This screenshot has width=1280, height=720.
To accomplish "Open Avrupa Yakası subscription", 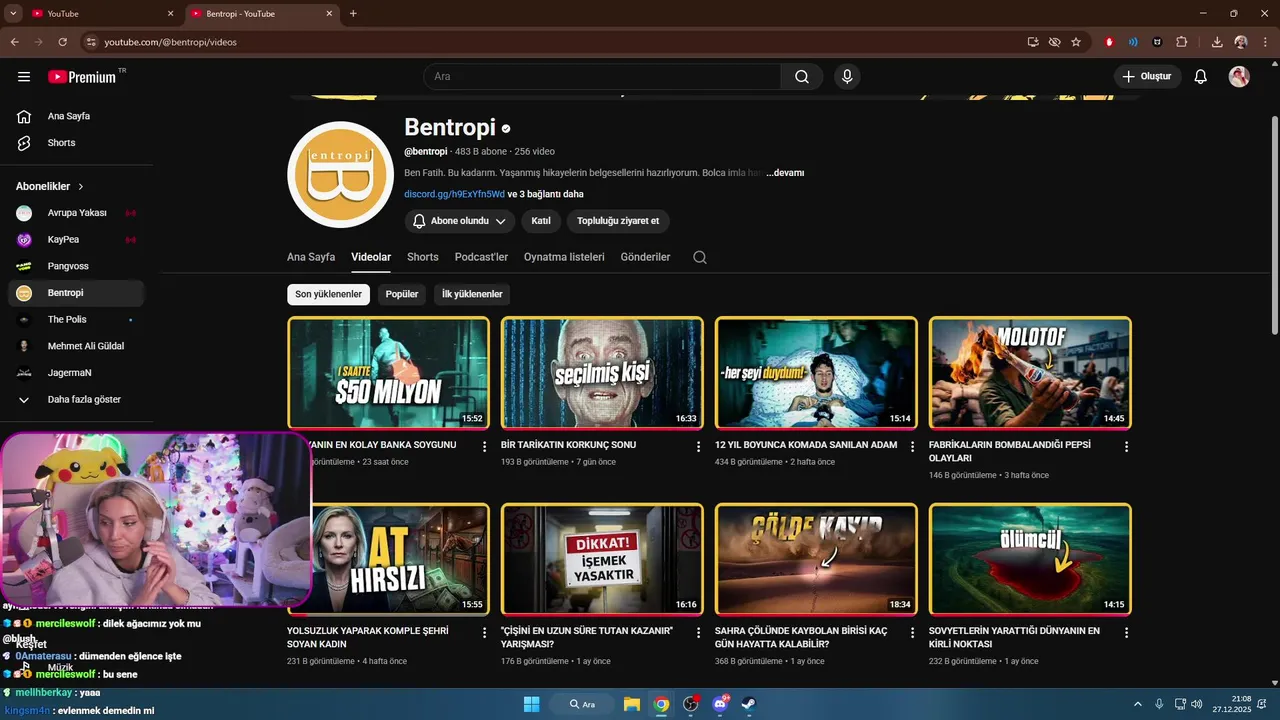I will tap(76, 213).
